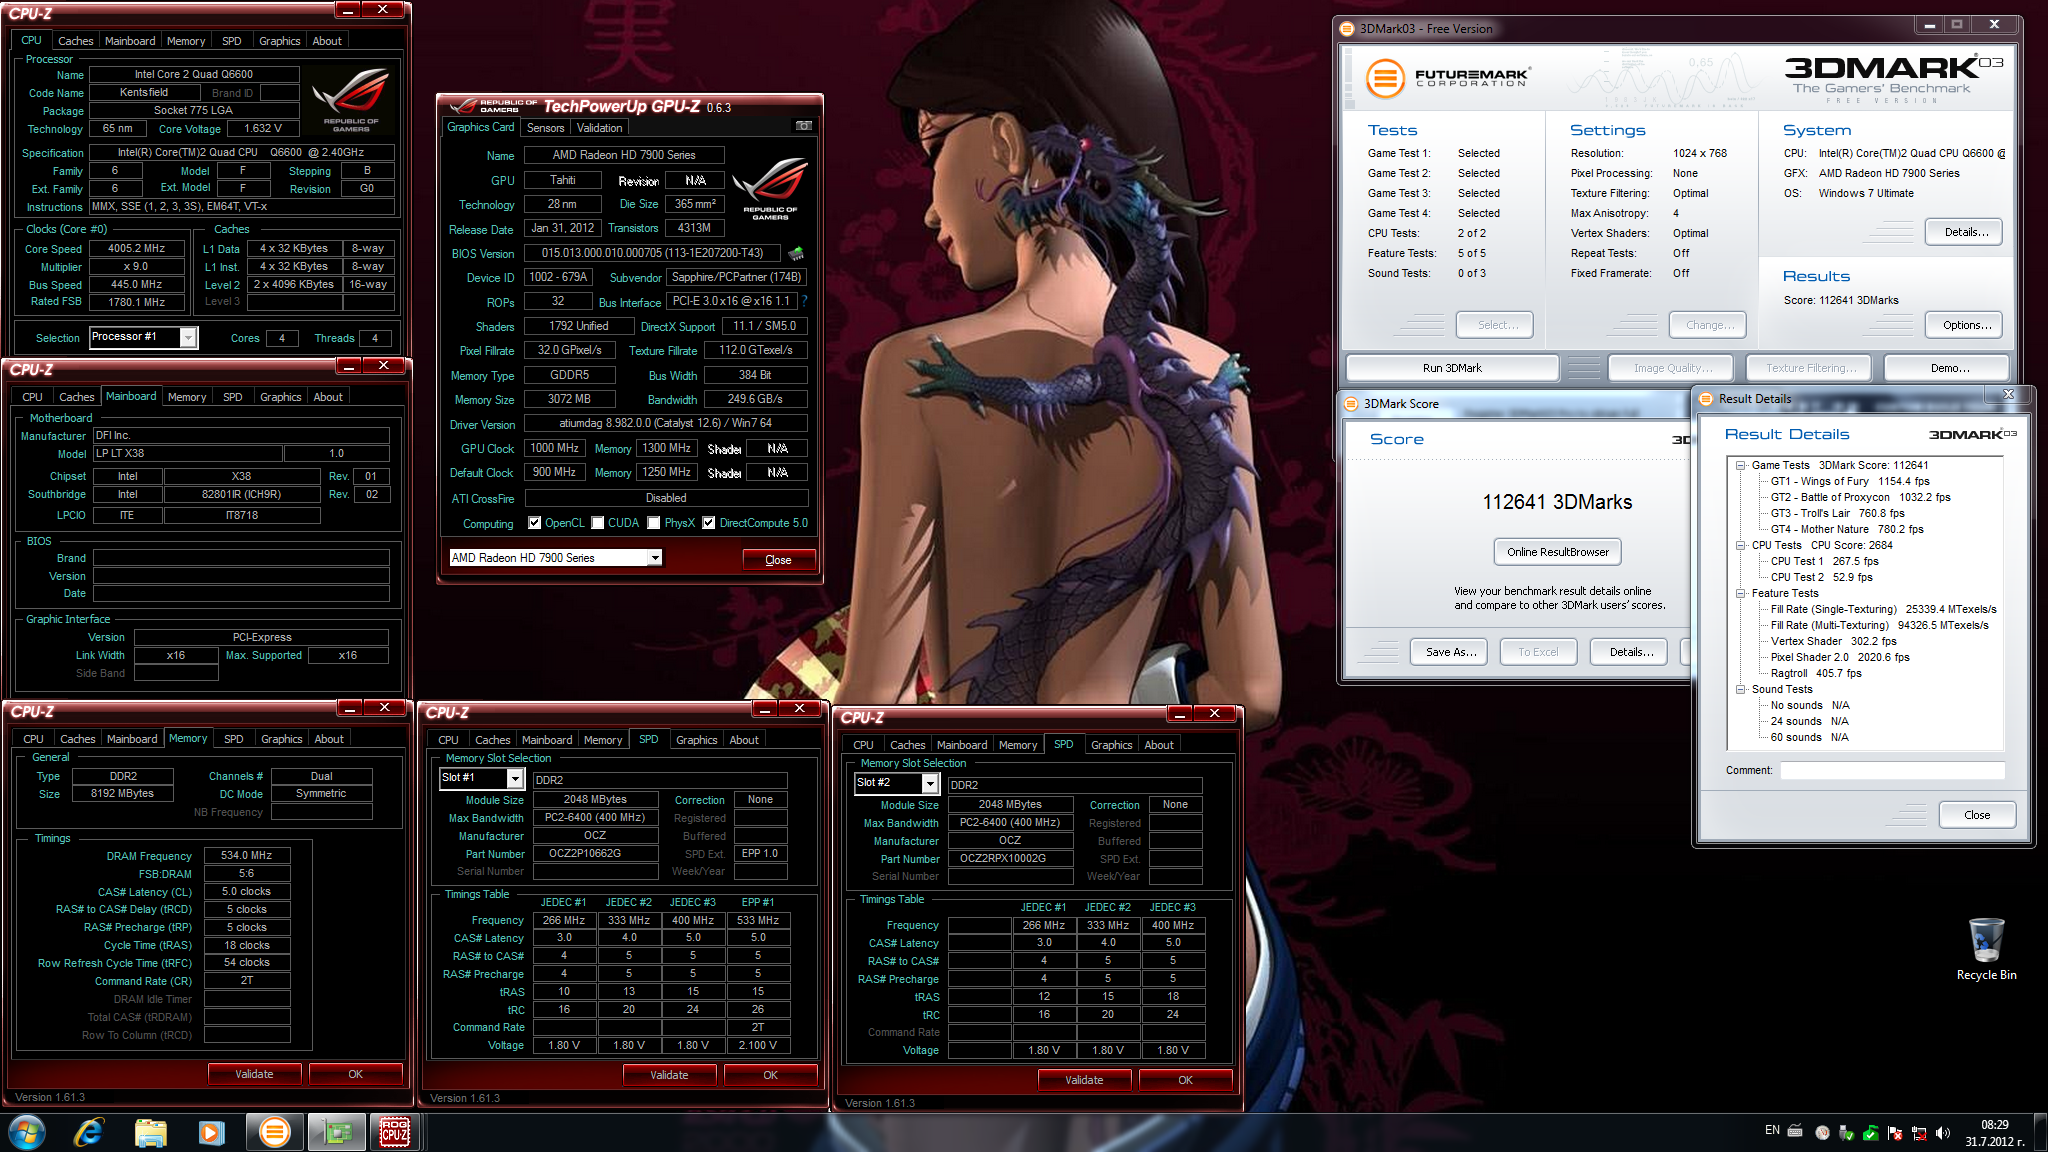Click the Bus Interface question mark in GPU-Z
This screenshot has height=1152, width=2048.
(804, 301)
